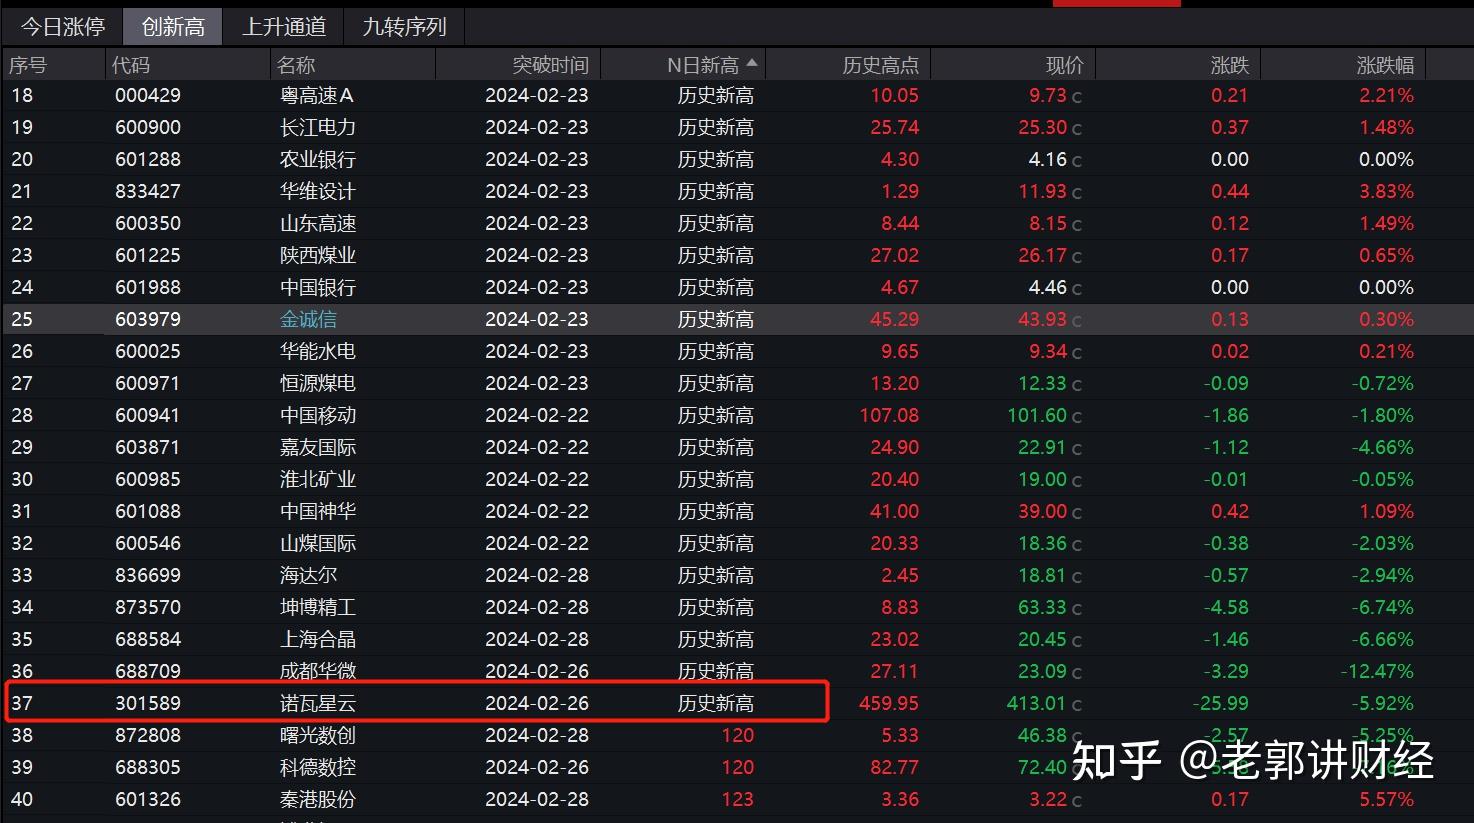Click the c marker beside 诺瓦星云's price
This screenshot has width=1474, height=823.
[1077, 703]
